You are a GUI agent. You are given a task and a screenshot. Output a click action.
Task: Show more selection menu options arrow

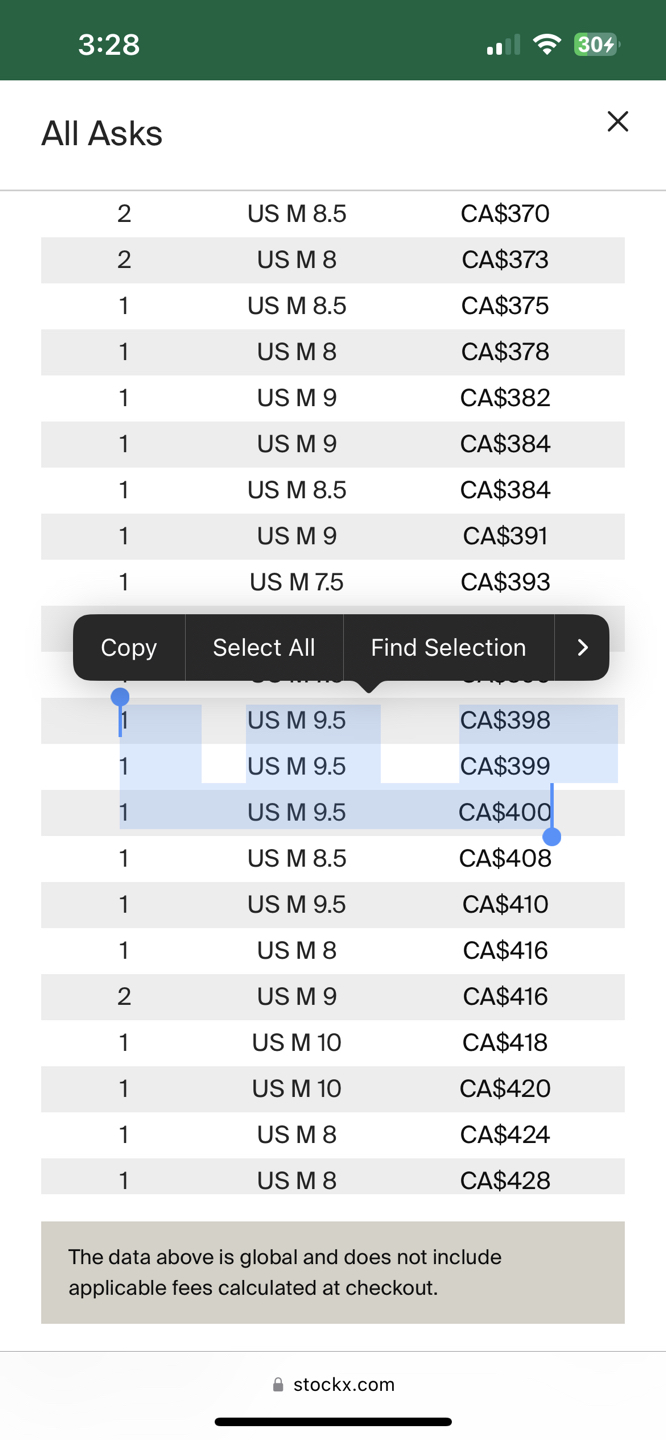(x=582, y=648)
